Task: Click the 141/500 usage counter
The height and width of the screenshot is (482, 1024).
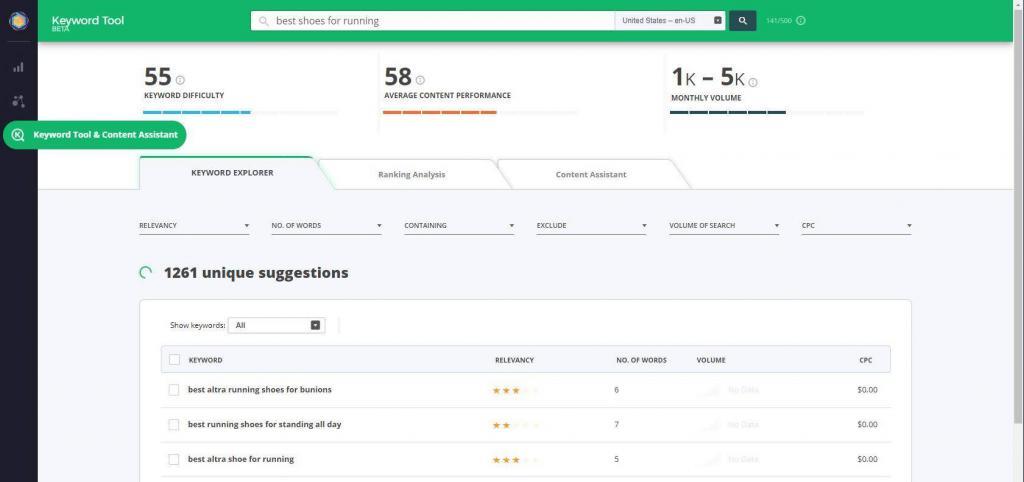Action: [778, 21]
